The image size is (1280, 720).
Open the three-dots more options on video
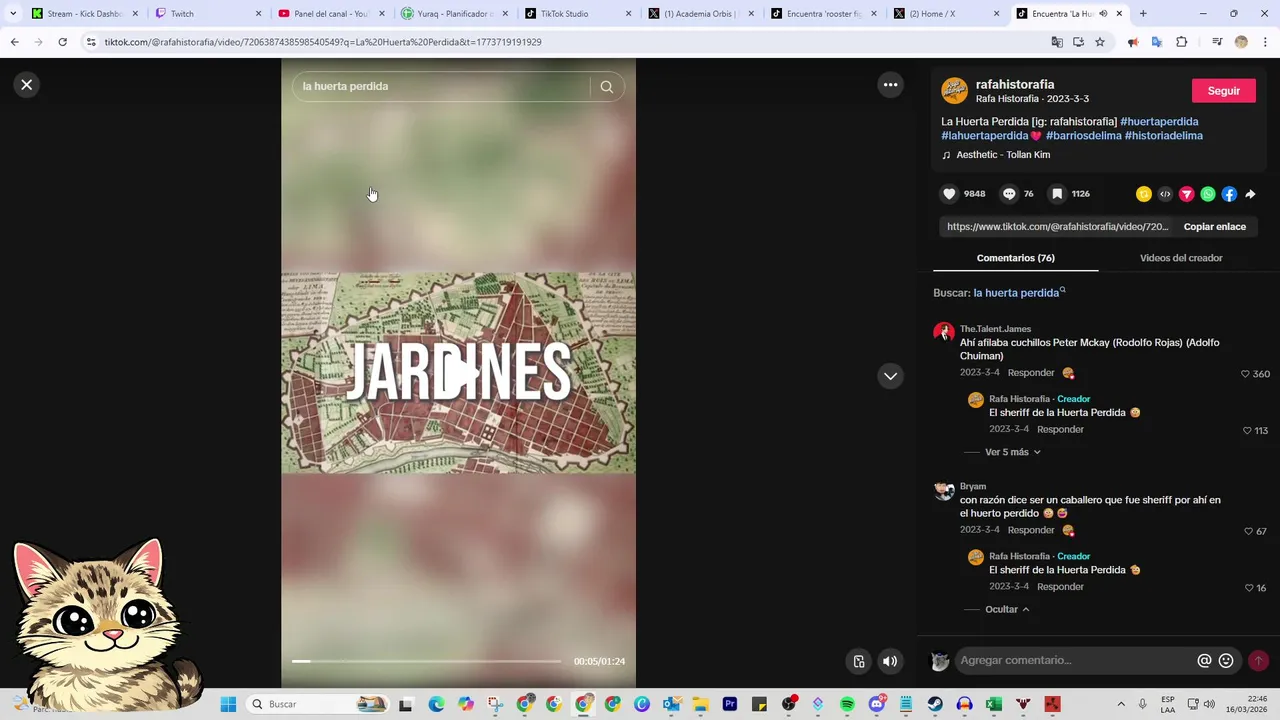tap(890, 85)
